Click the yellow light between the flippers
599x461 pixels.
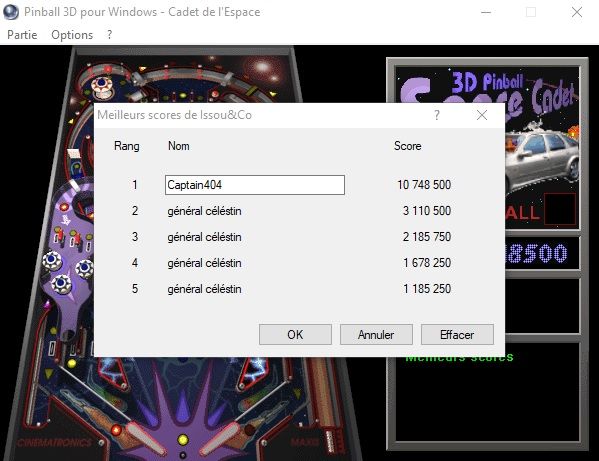pos(183,439)
